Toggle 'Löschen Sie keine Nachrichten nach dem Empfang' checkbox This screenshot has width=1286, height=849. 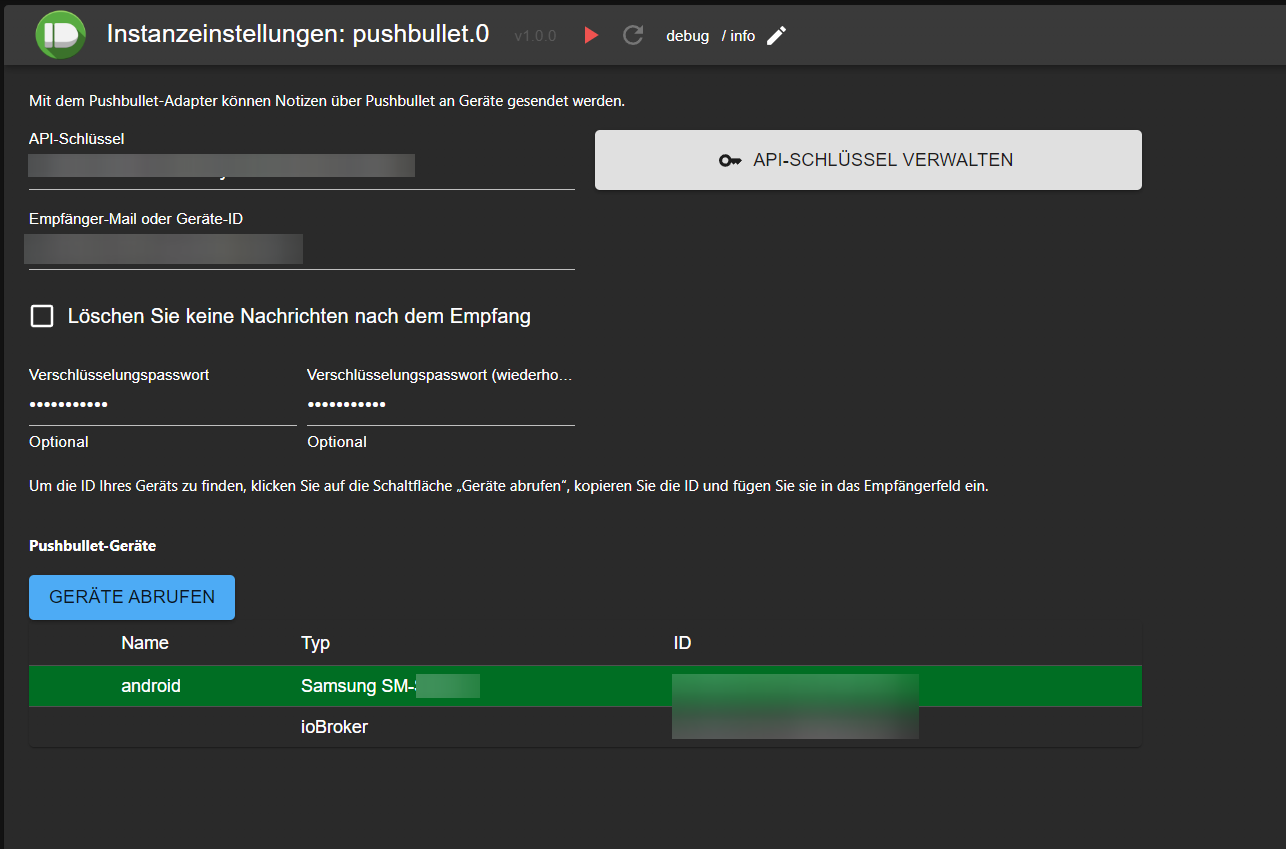(x=42, y=317)
